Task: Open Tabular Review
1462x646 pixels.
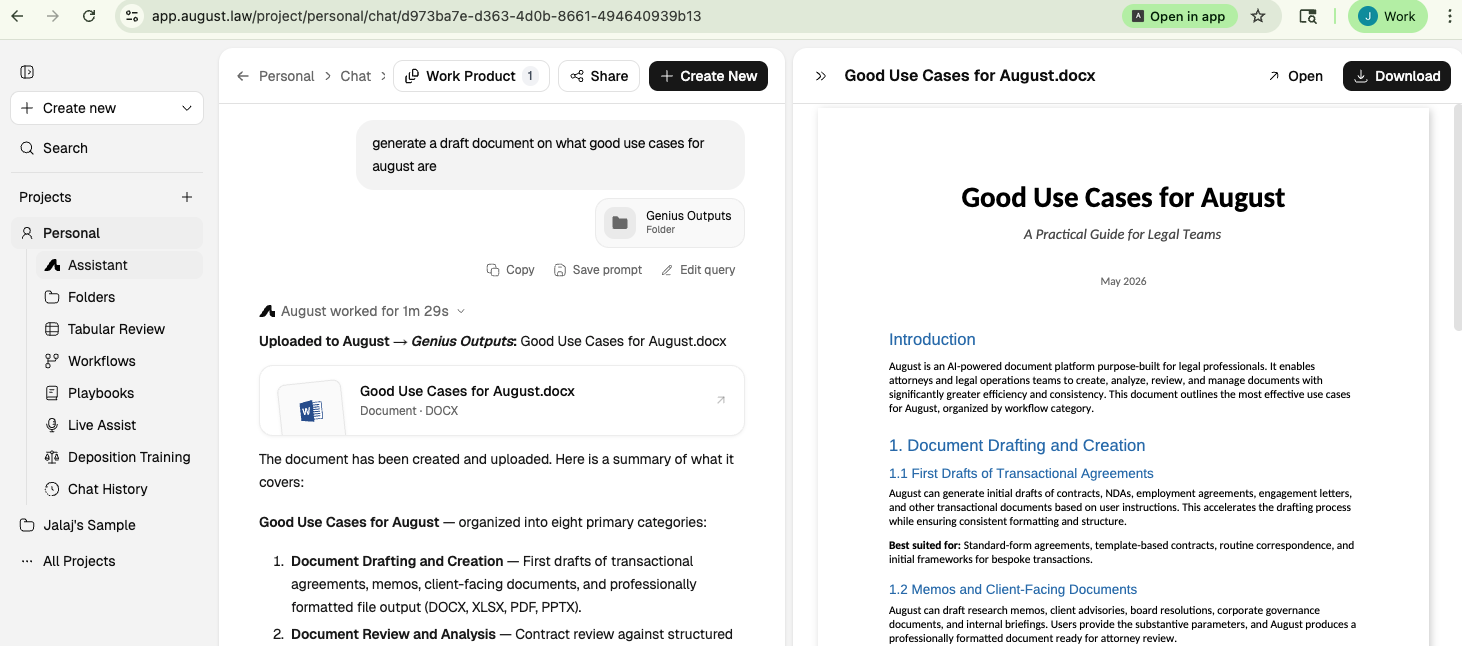Action: 119,329
